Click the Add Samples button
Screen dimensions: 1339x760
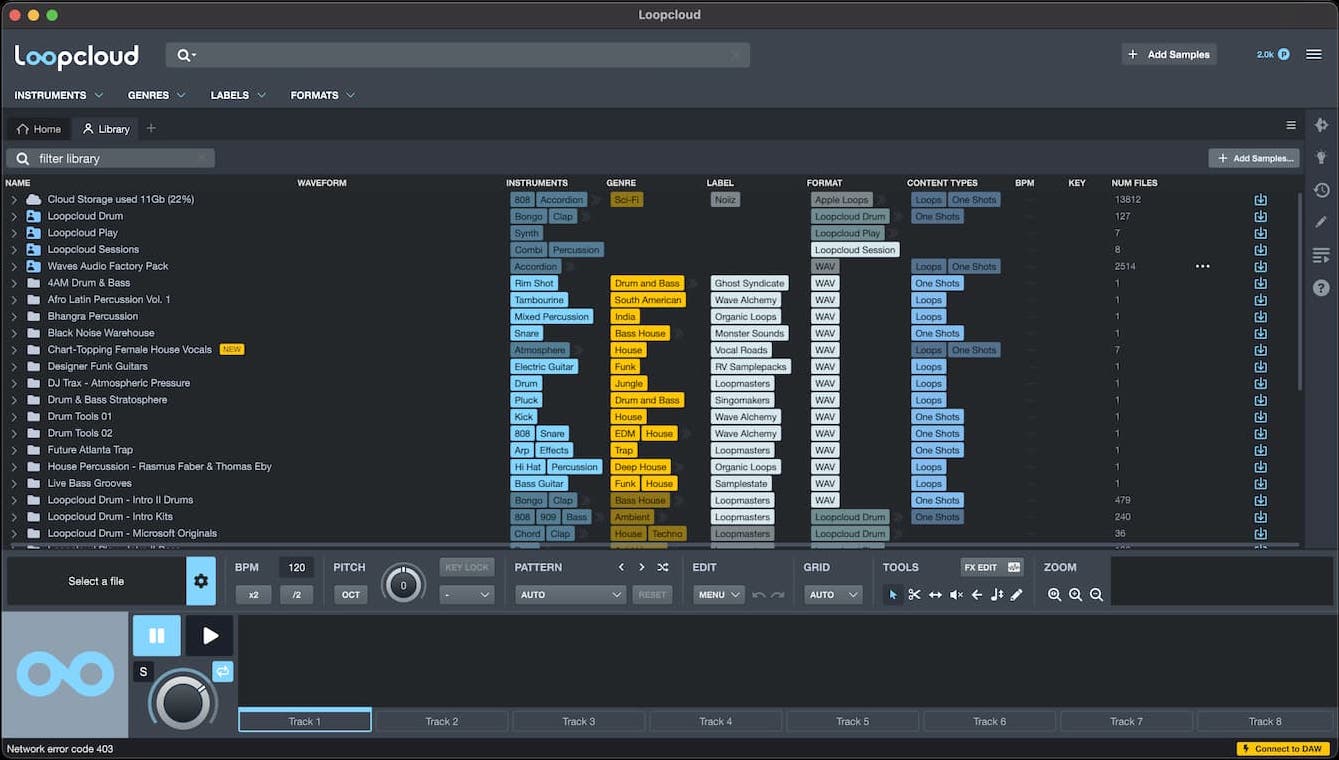(1168, 54)
